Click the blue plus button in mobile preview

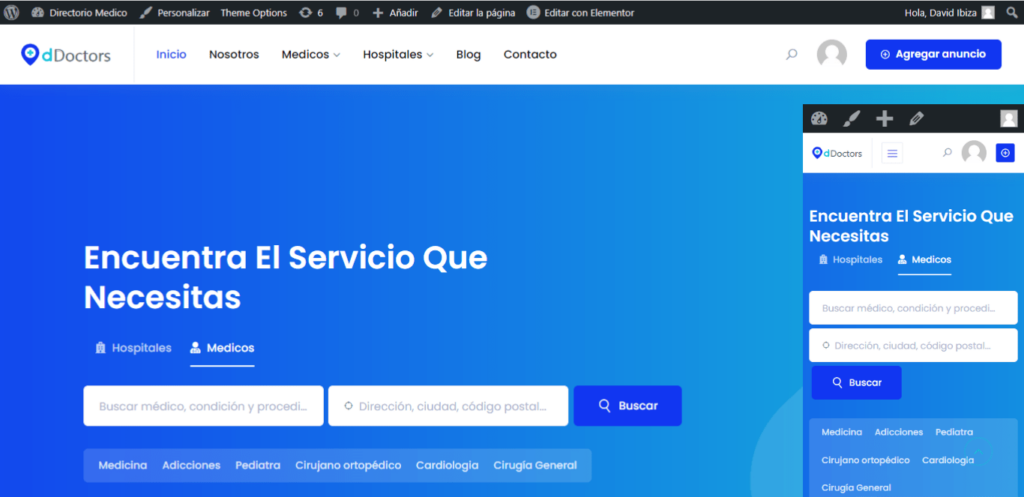point(1005,153)
